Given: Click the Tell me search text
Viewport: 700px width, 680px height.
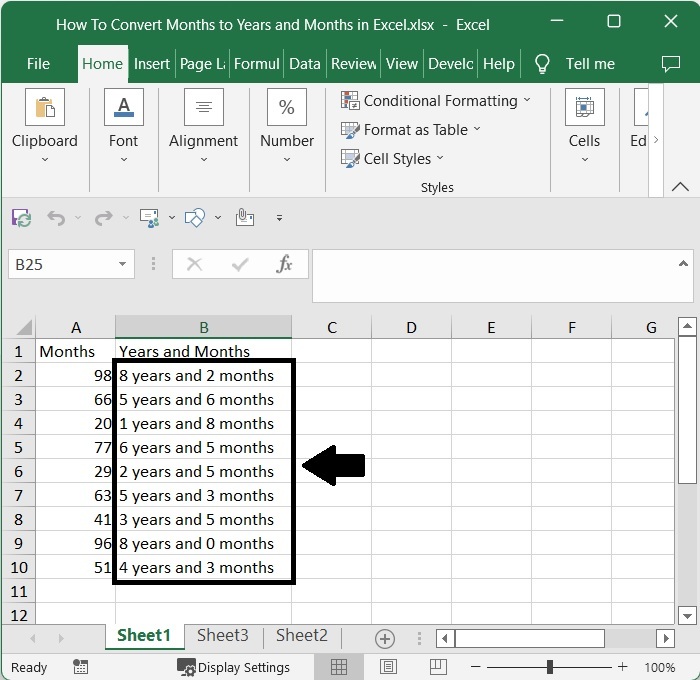Looking at the screenshot, I should click(590, 64).
